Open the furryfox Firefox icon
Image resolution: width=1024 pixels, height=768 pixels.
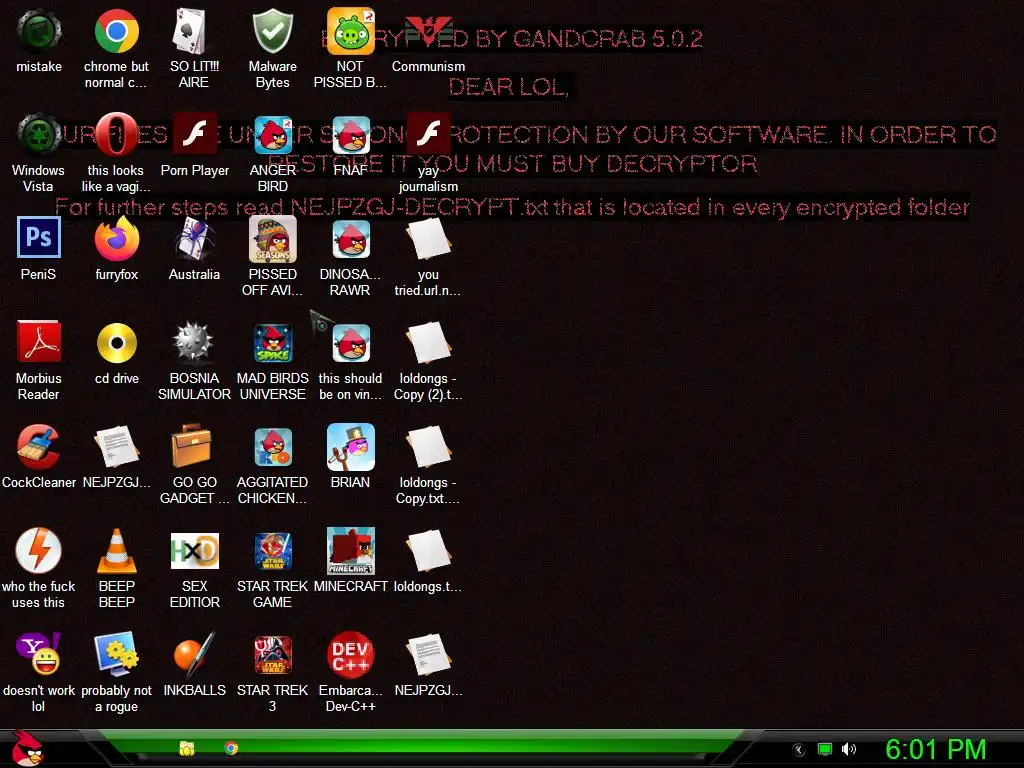coord(116,238)
